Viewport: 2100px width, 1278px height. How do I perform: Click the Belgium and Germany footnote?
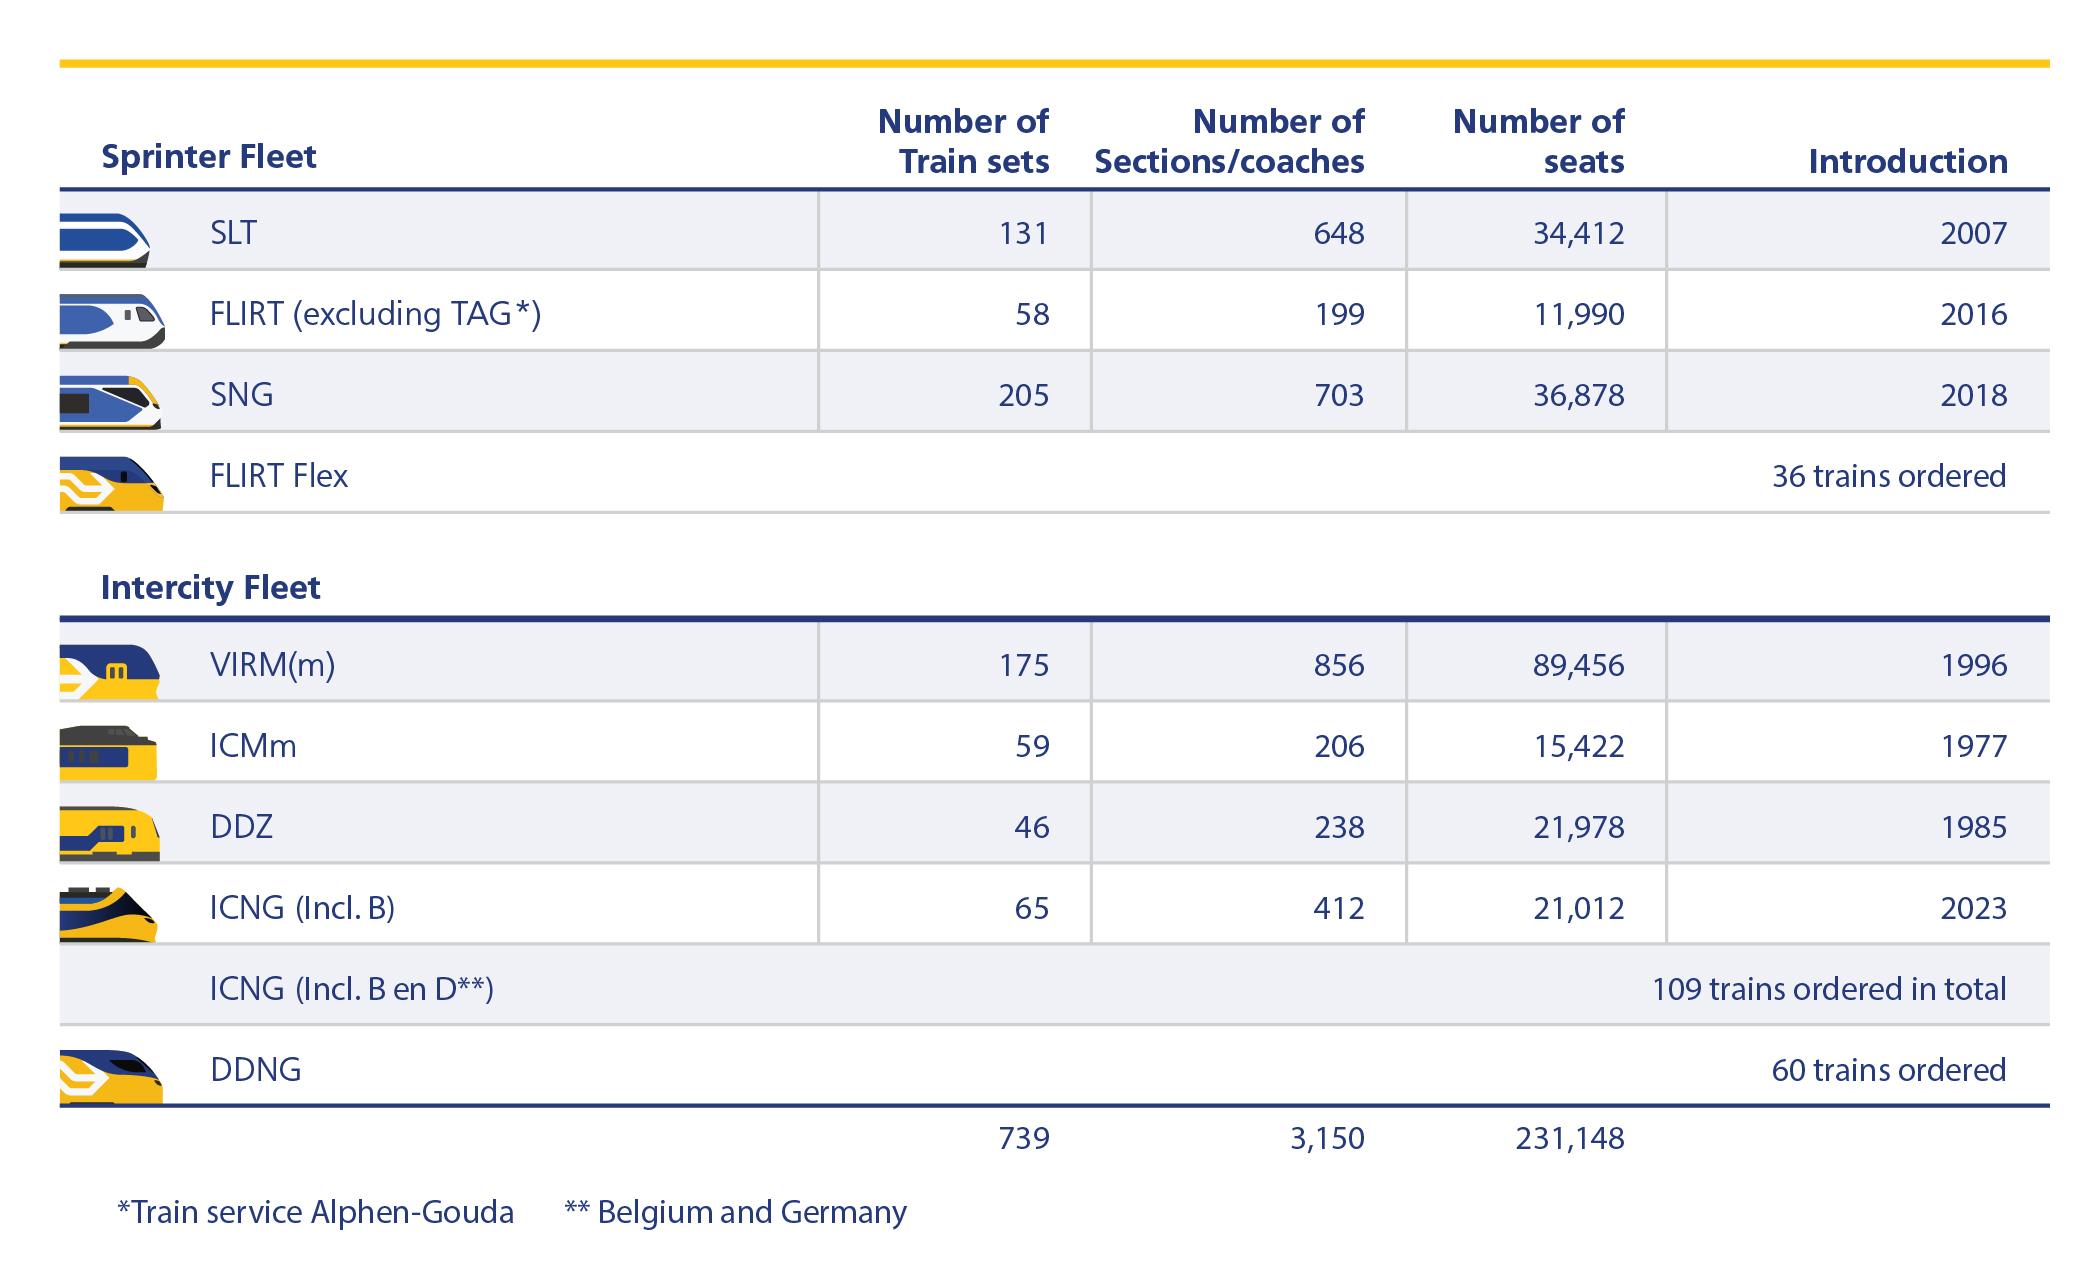735,1212
